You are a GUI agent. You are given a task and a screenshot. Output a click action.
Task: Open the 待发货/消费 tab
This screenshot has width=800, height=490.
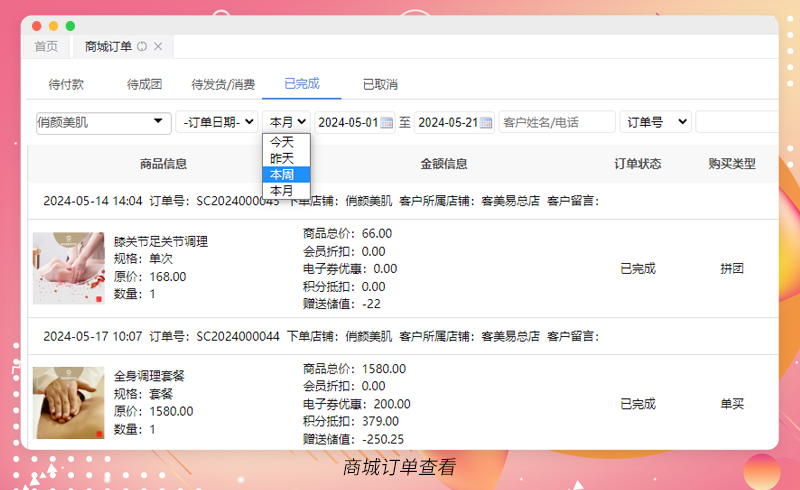[223, 84]
